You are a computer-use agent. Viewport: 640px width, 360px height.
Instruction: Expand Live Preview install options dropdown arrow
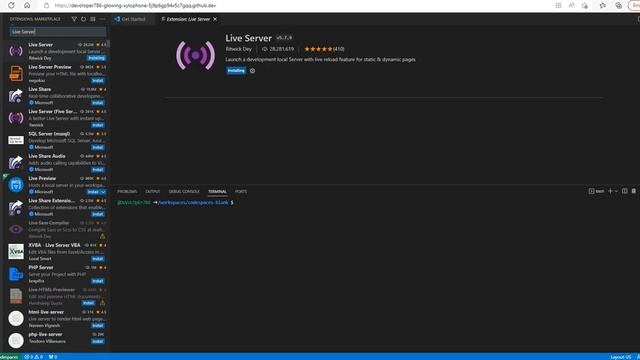[x=103, y=192]
